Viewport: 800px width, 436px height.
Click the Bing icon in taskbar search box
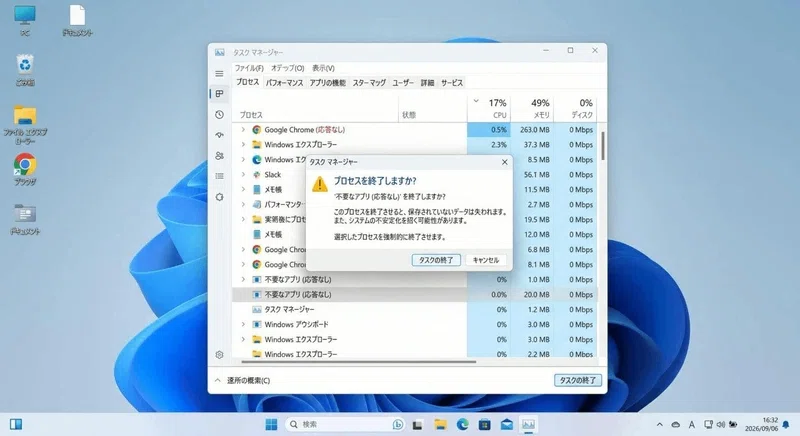(398, 424)
